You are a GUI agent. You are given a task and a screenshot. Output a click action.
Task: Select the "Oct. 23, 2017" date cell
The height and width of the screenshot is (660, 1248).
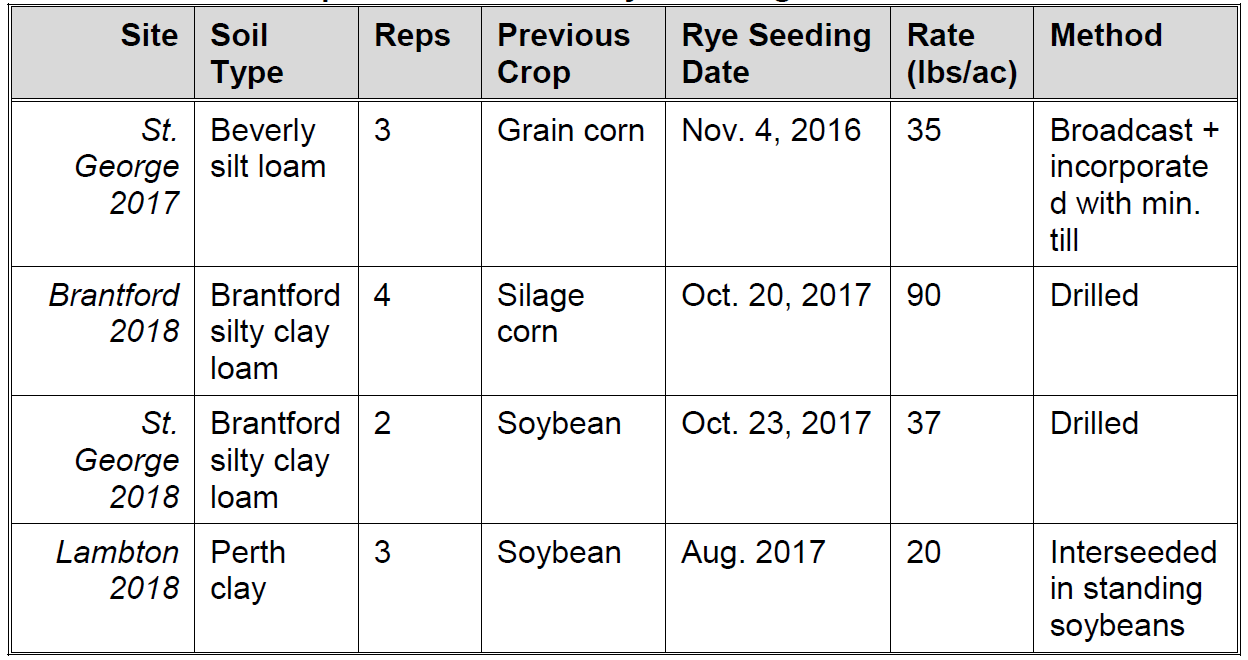776,424
